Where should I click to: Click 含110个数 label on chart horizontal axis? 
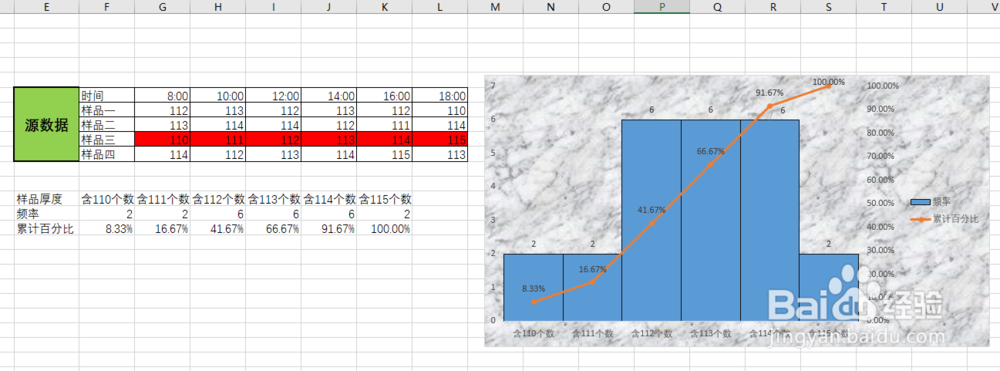click(534, 333)
